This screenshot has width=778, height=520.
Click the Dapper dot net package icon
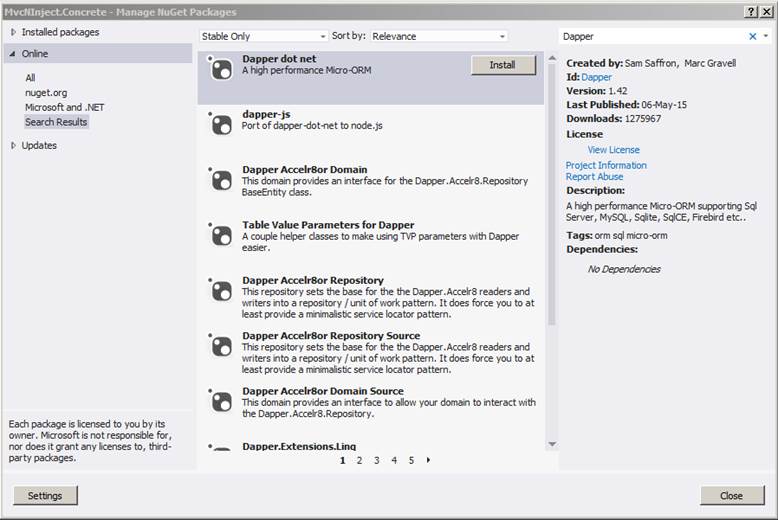pyautogui.click(x=221, y=69)
